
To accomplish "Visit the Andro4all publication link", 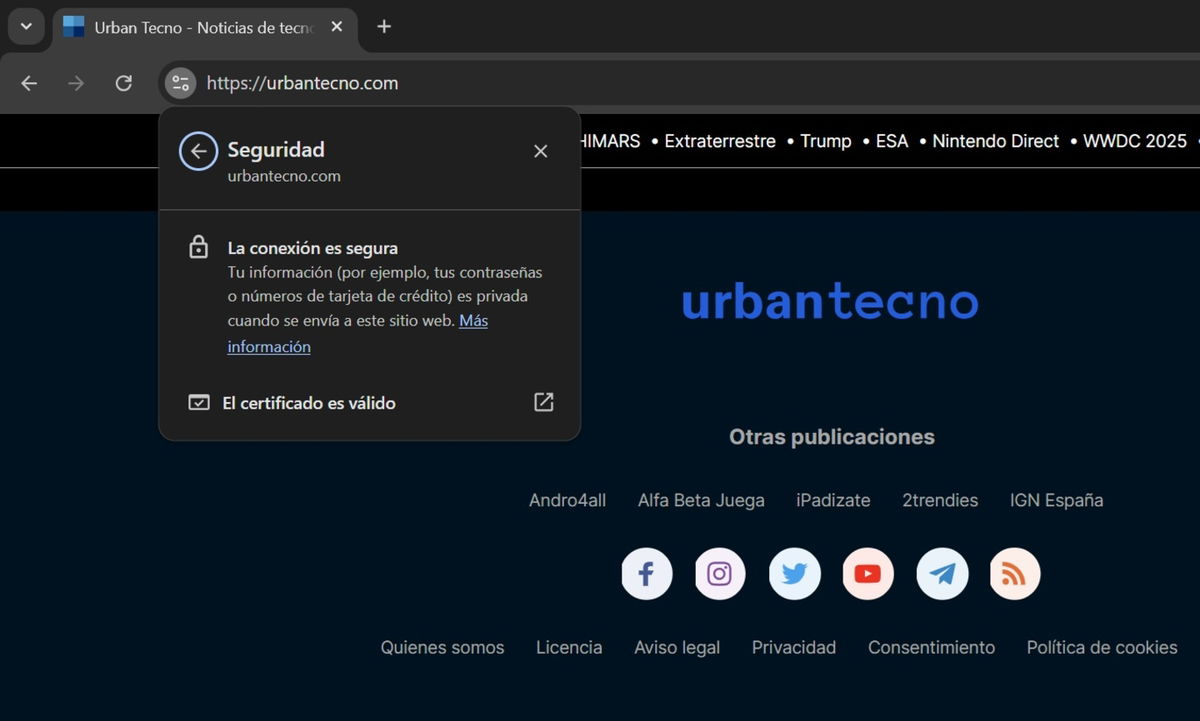I will tap(567, 500).
